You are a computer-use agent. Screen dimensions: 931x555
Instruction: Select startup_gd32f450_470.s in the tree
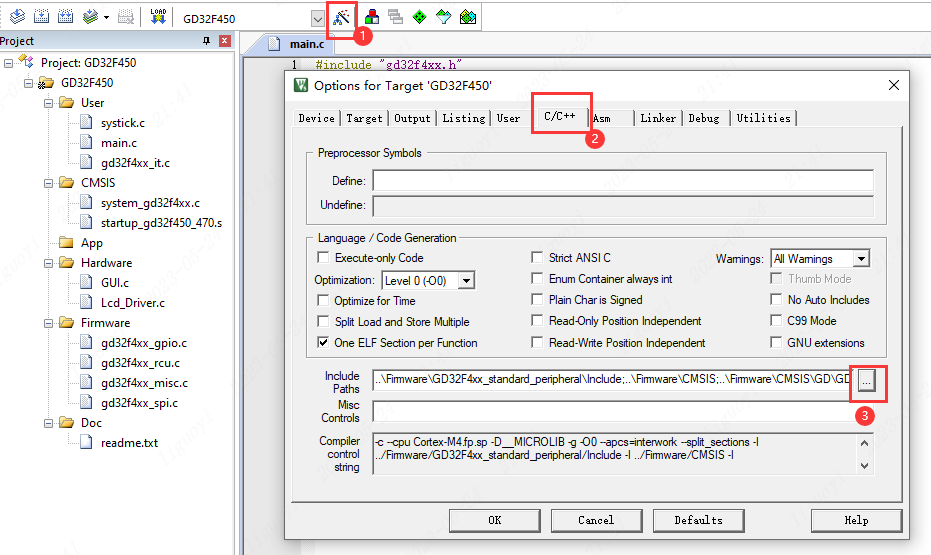(161, 223)
